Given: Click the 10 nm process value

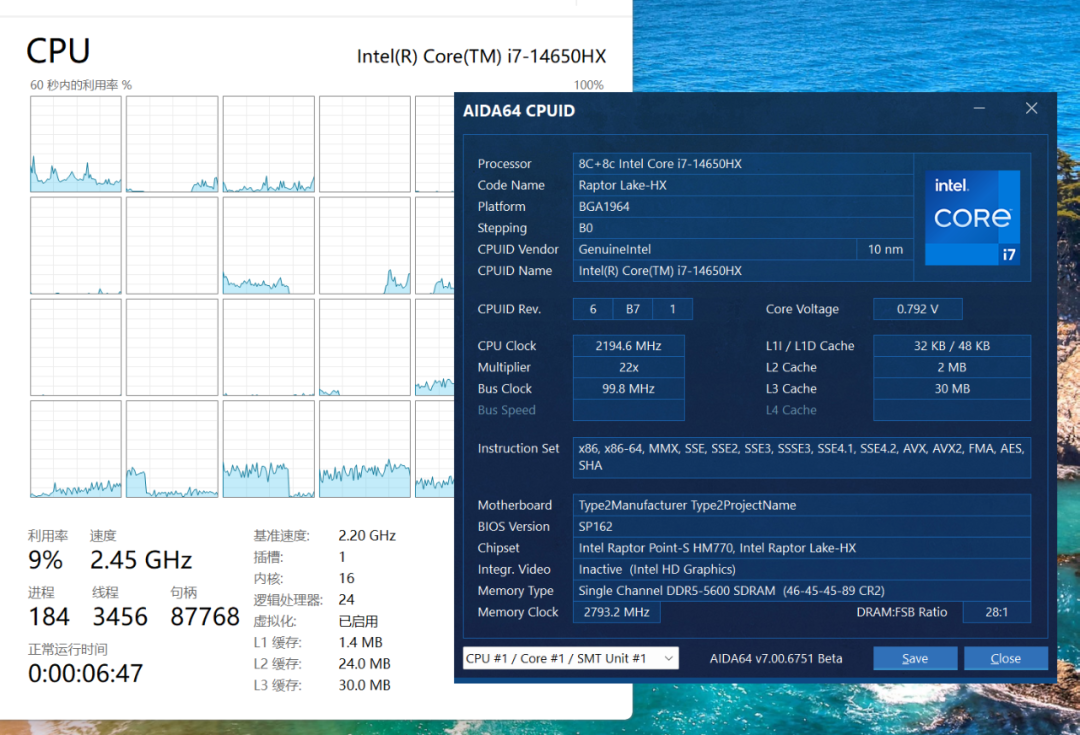Looking at the screenshot, I should pos(885,249).
